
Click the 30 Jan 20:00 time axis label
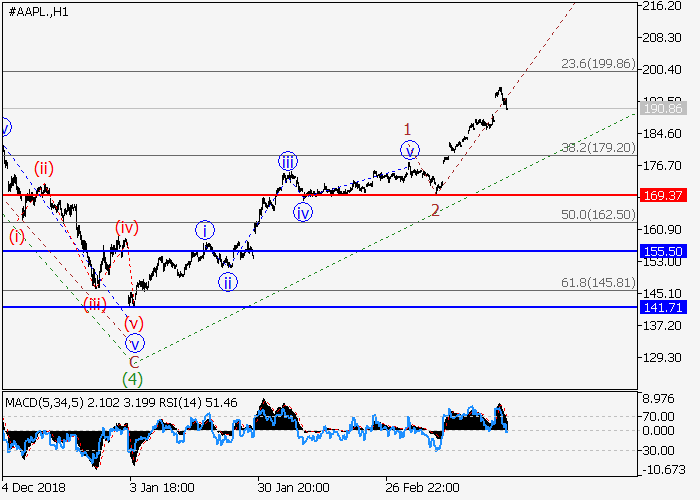coord(294,488)
